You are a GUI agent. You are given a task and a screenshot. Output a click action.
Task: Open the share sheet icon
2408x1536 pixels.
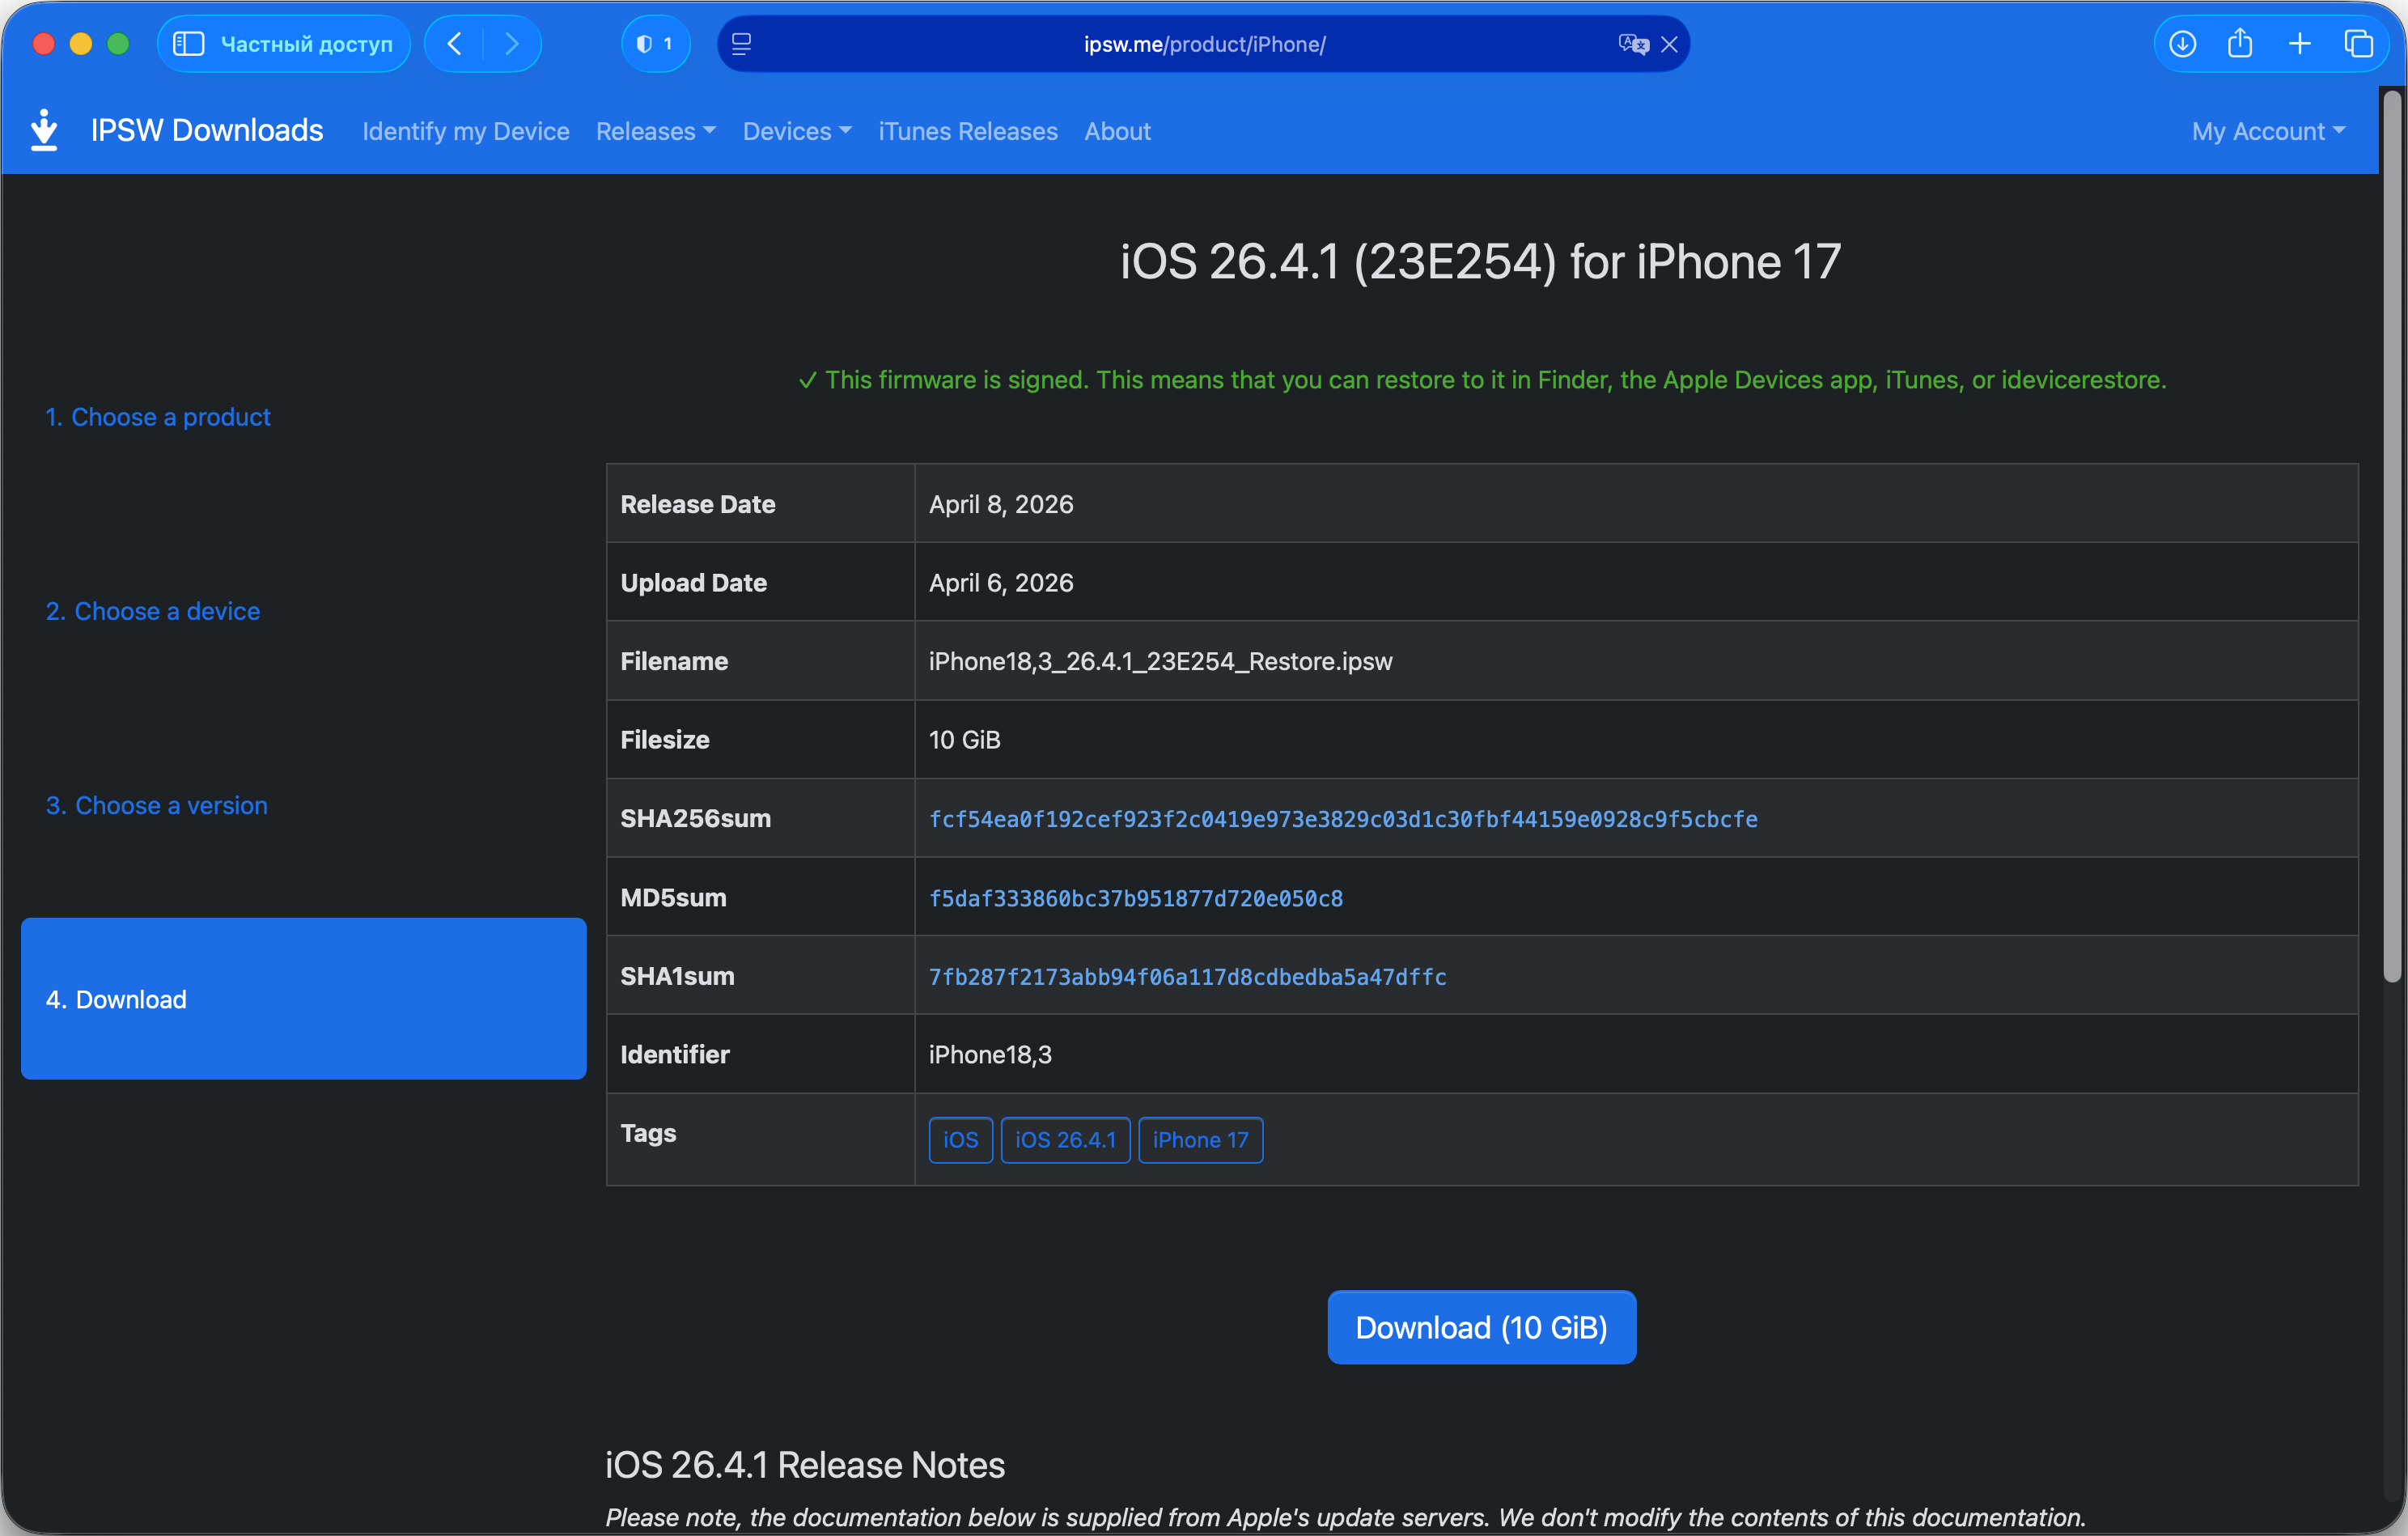(x=2240, y=44)
